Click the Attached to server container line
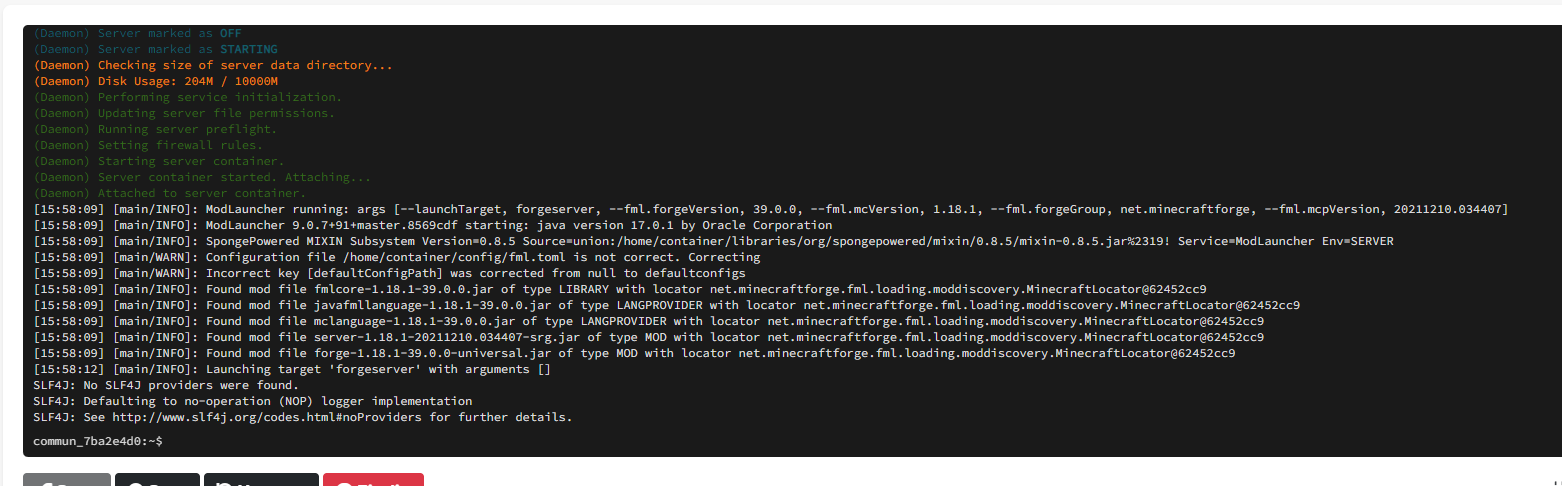The width and height of the screenshot is (1562, 486). tap(184, 193)
